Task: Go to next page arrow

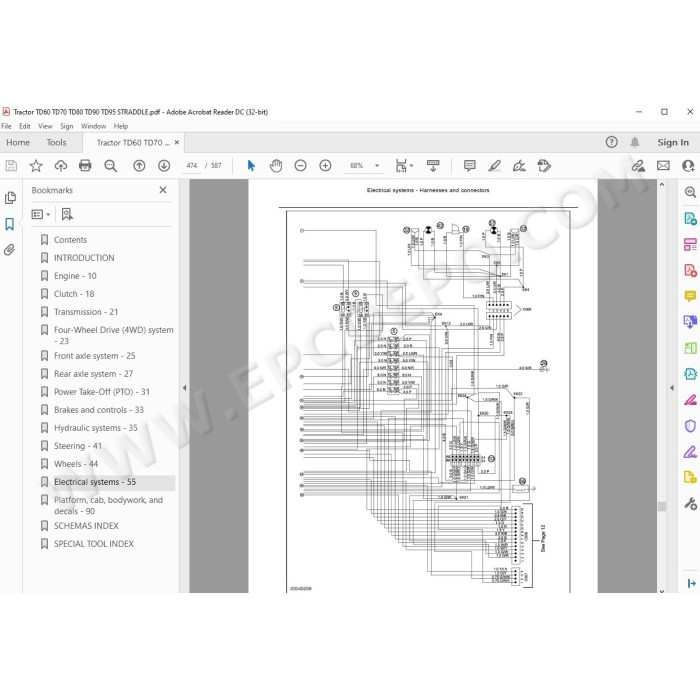Action: click(x=164, y=166)
